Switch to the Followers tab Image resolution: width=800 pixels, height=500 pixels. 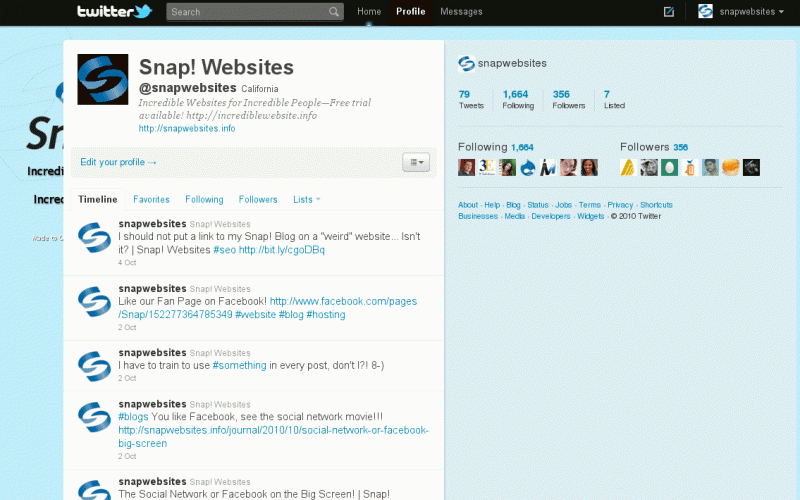tap(258, 199)
